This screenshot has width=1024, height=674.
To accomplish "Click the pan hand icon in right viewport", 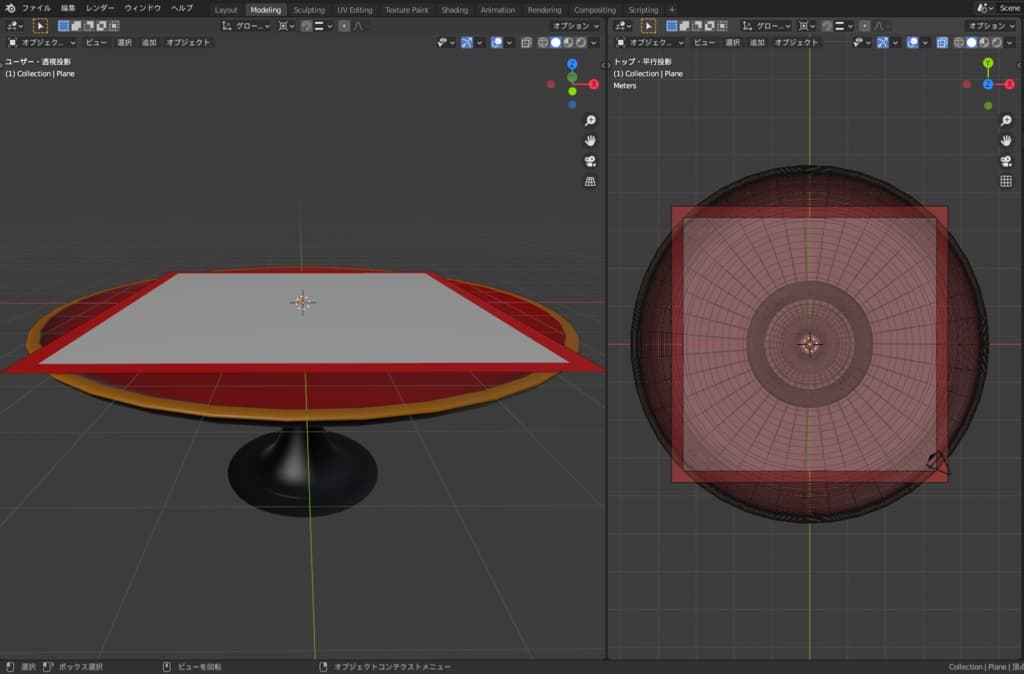I will point(1006,140).
